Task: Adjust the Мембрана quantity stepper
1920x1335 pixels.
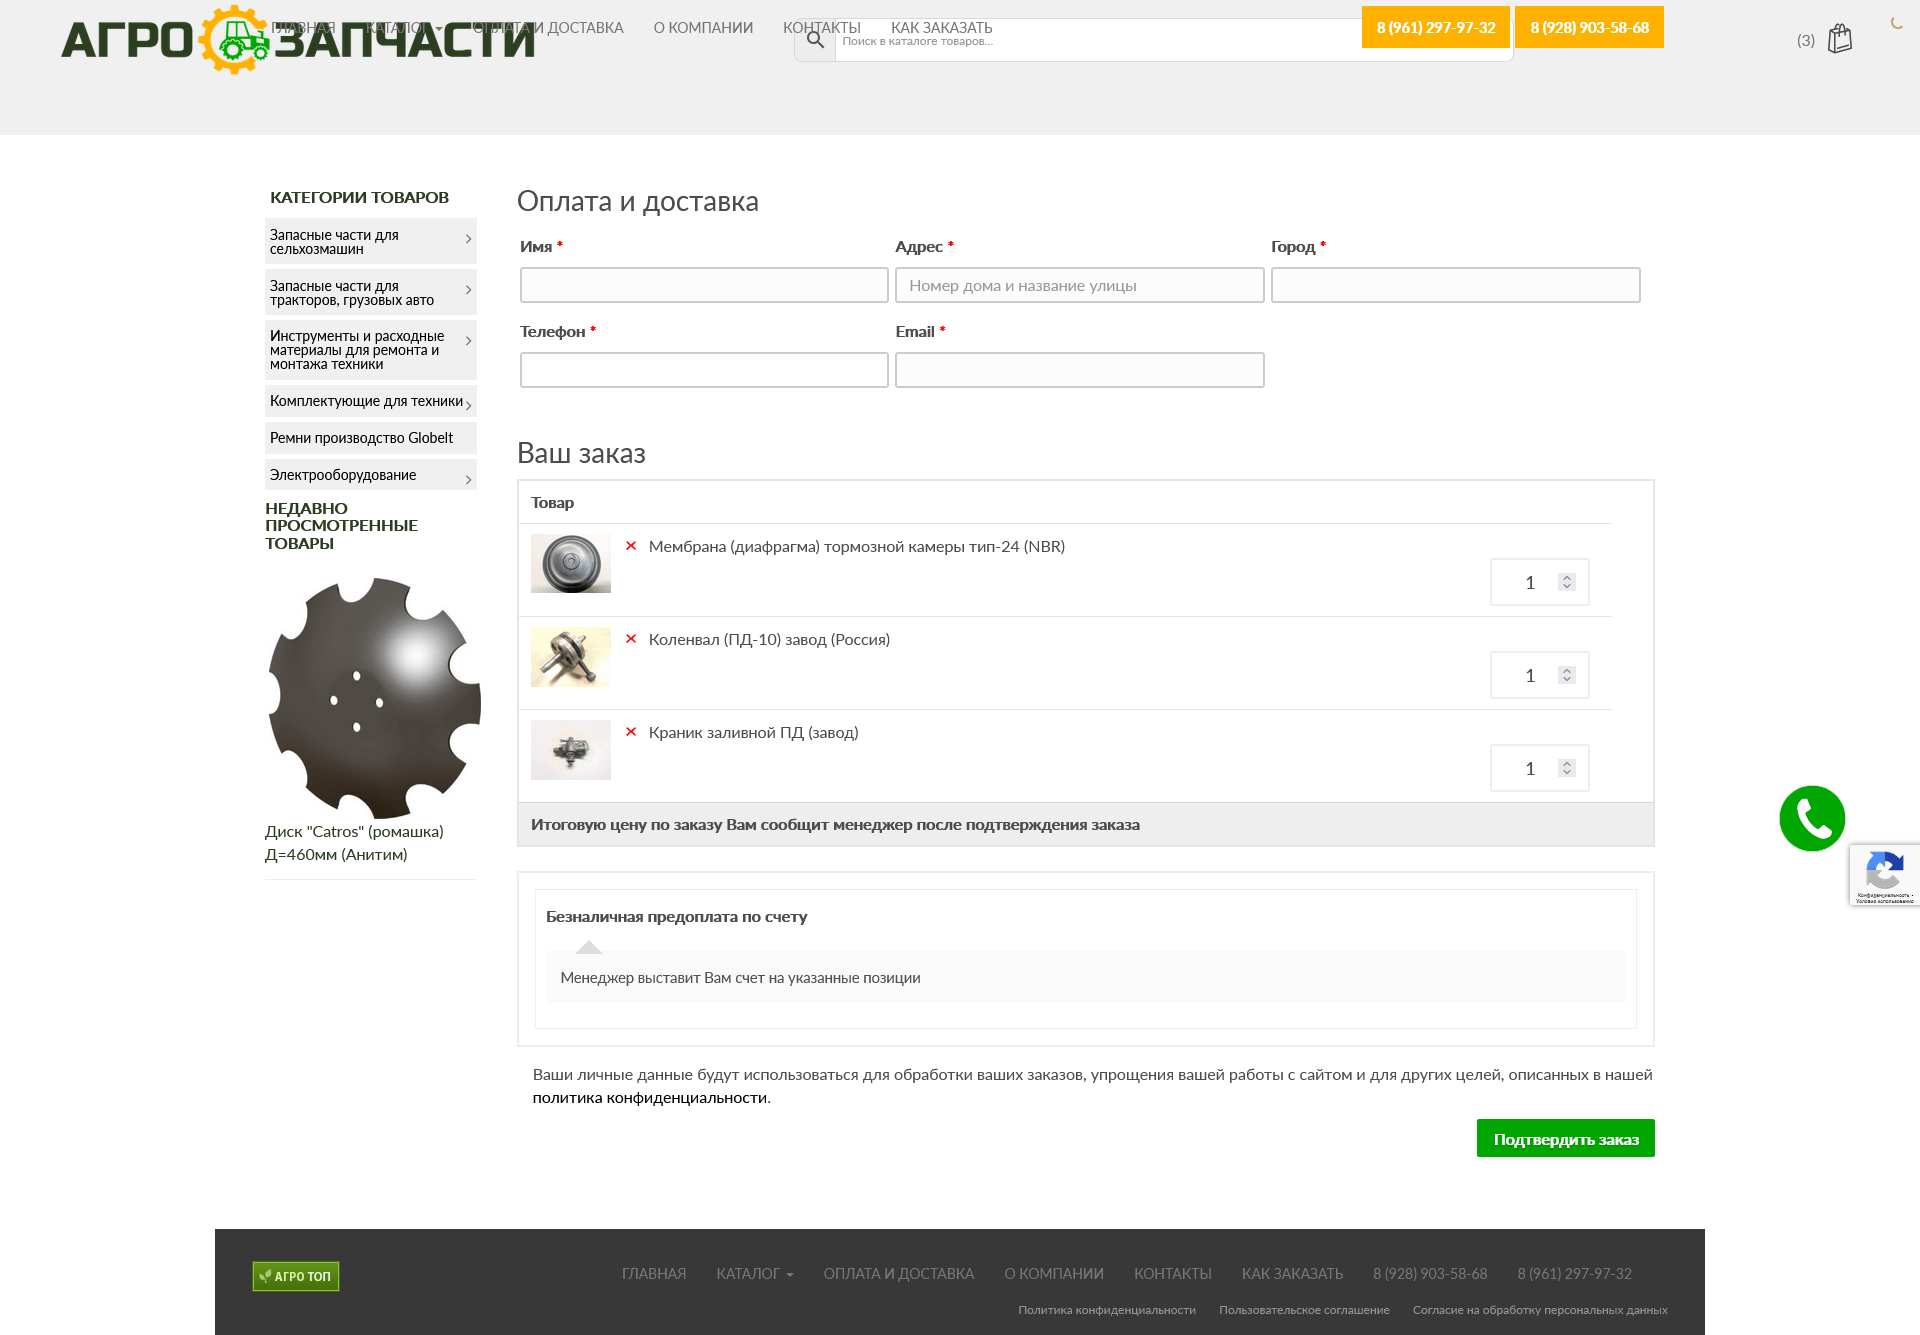Action: pos(1566,582)
